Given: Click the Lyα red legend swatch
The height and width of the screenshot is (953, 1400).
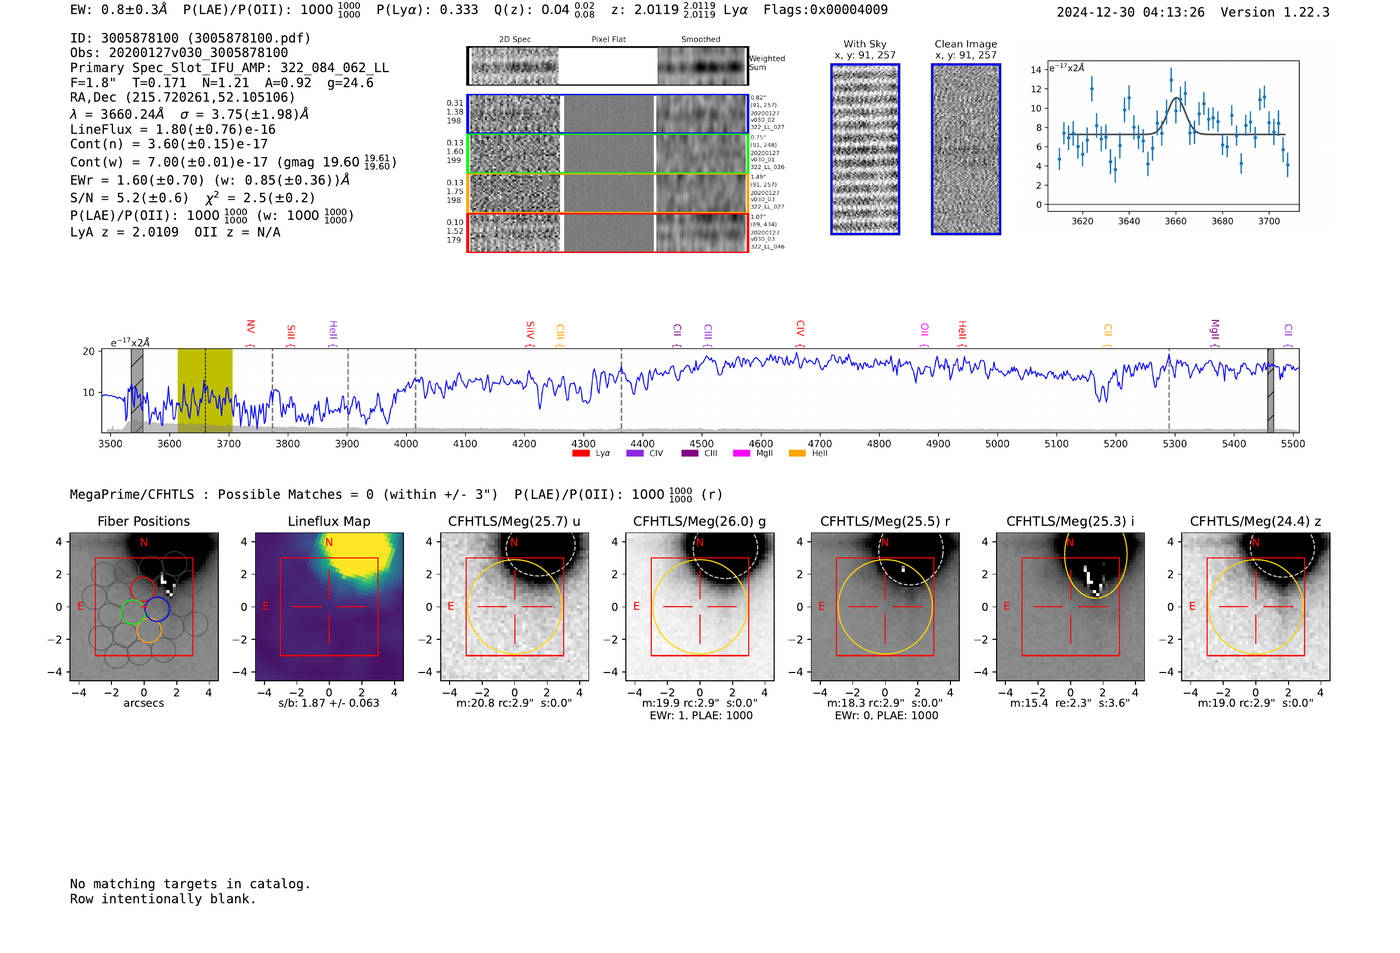Looking at the screenshot, I should pos(580,454).
